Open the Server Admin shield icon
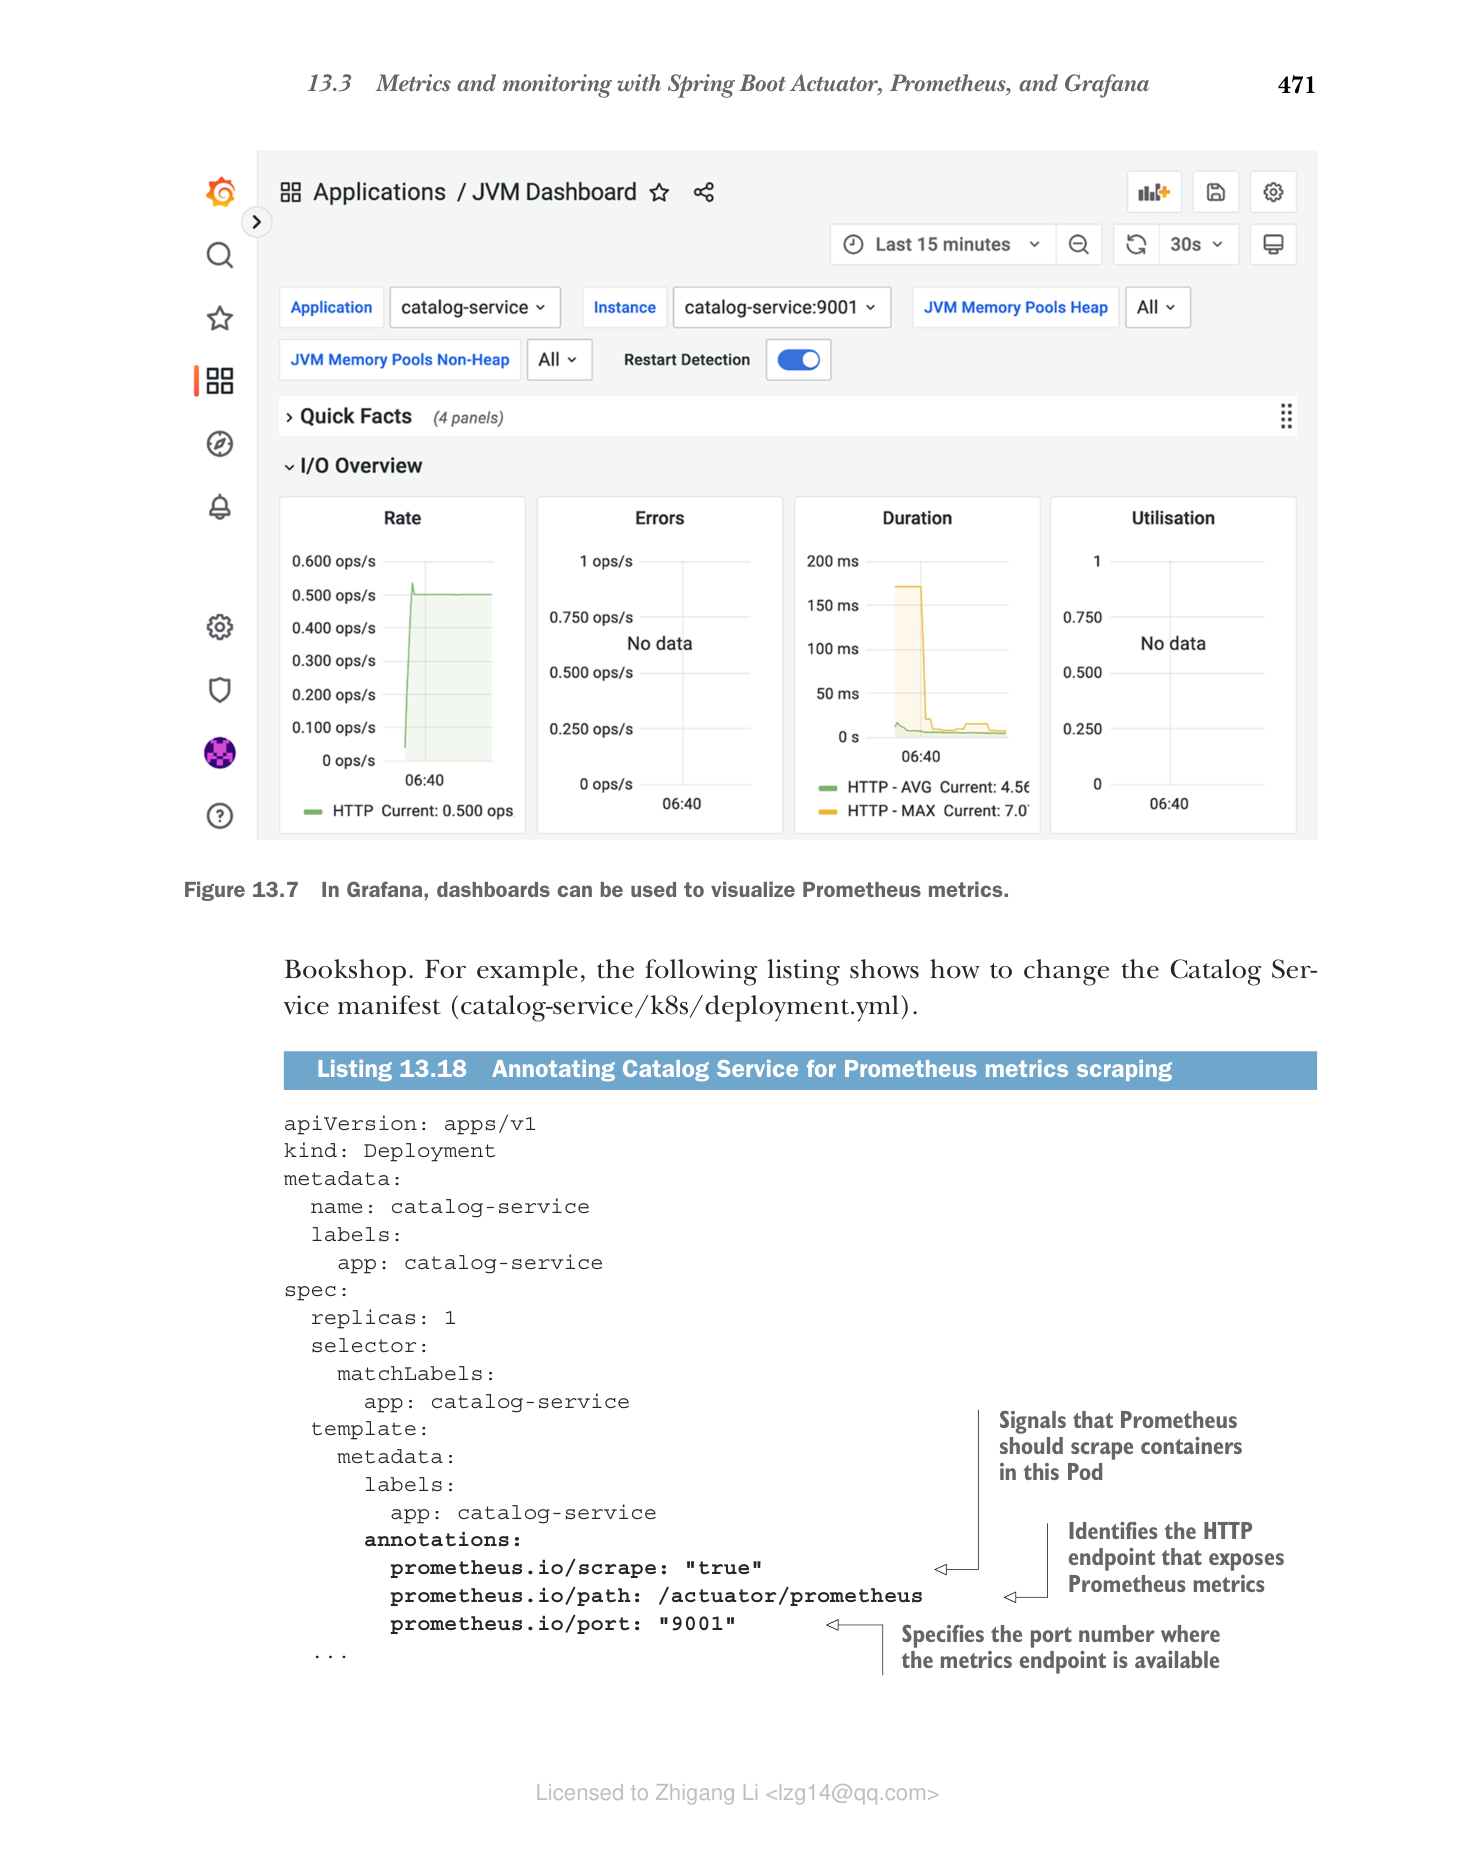Image resolution: width=1475 pixels, height=1850 pixels. (x=220, y=690)
